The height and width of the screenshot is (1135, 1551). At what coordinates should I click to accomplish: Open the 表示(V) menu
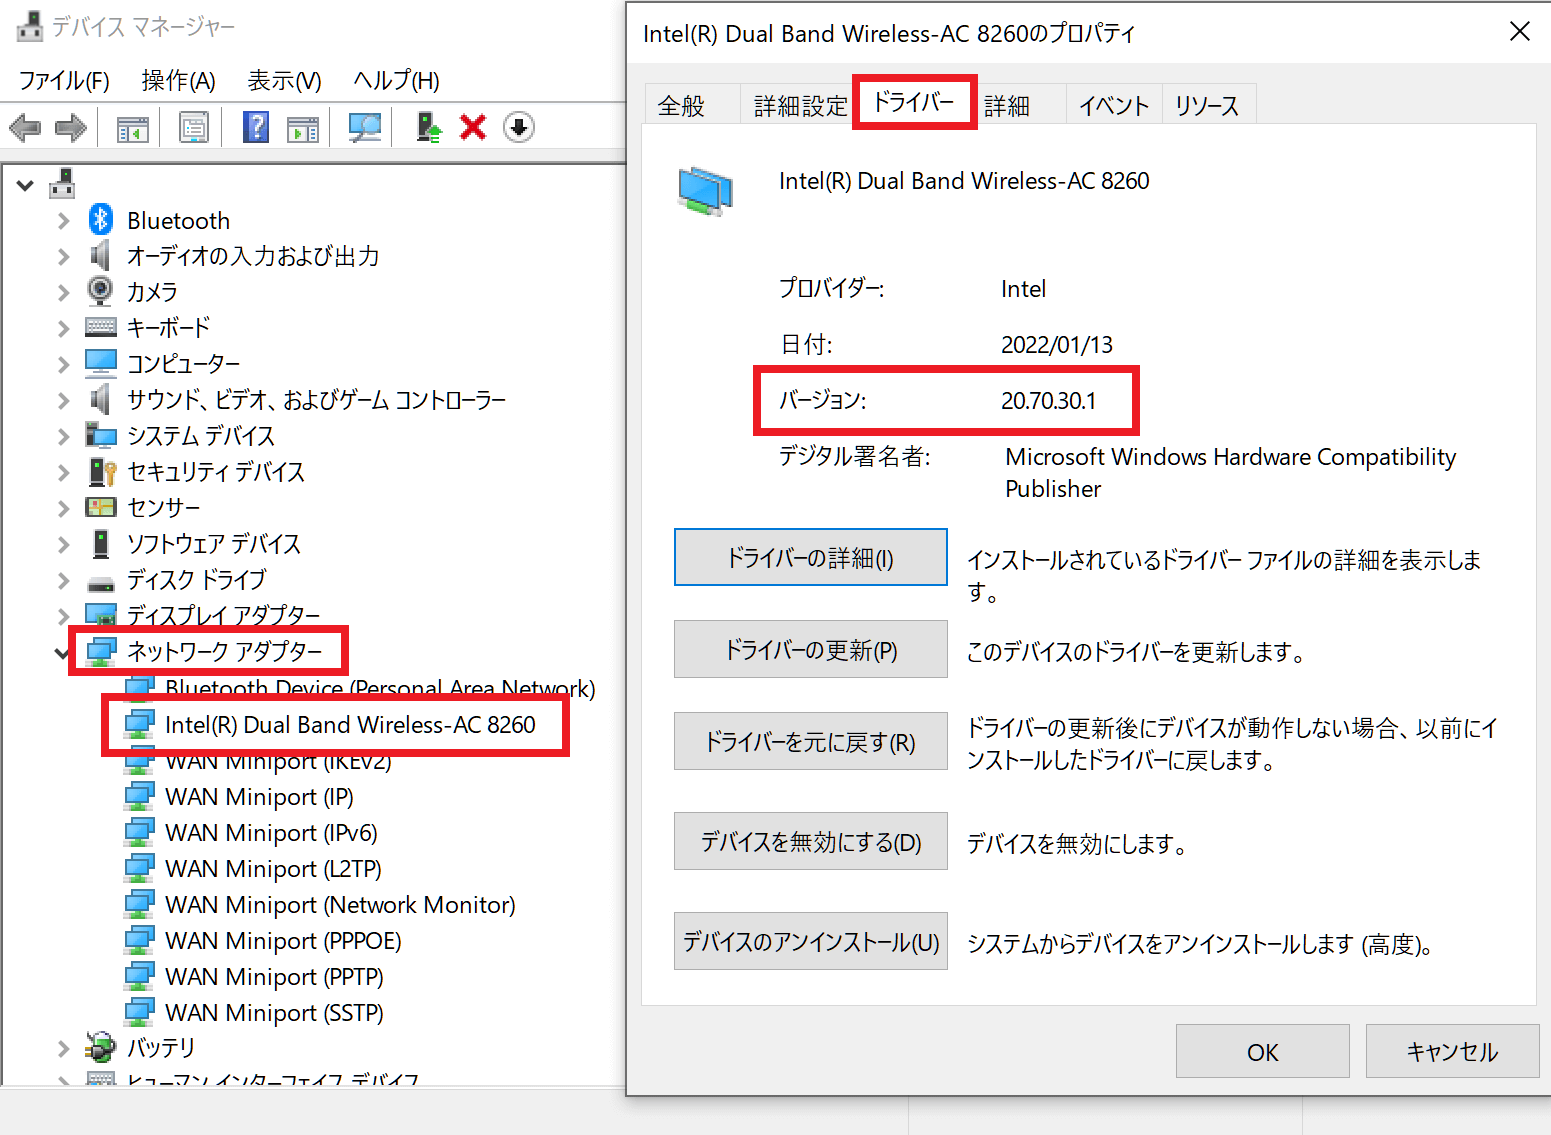(x=284, y=80)
